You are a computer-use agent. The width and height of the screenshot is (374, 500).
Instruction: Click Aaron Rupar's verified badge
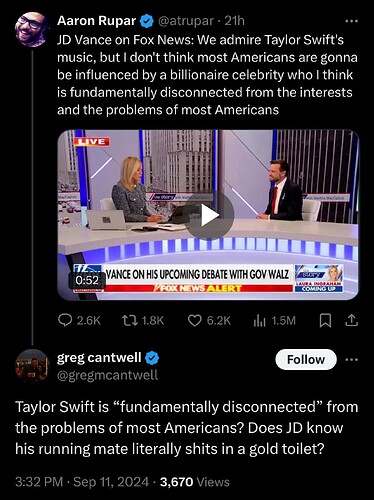pos(146,21)
